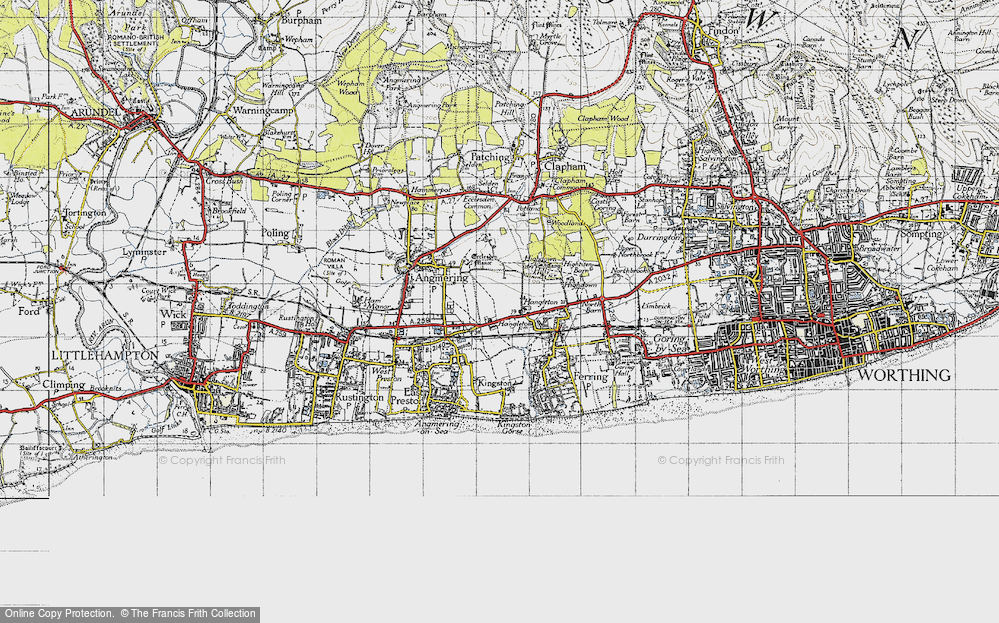The height and width of the screenshot is (623, 999).
Task: Click the Hammerpot label
Action: click(x=430, y=191)
